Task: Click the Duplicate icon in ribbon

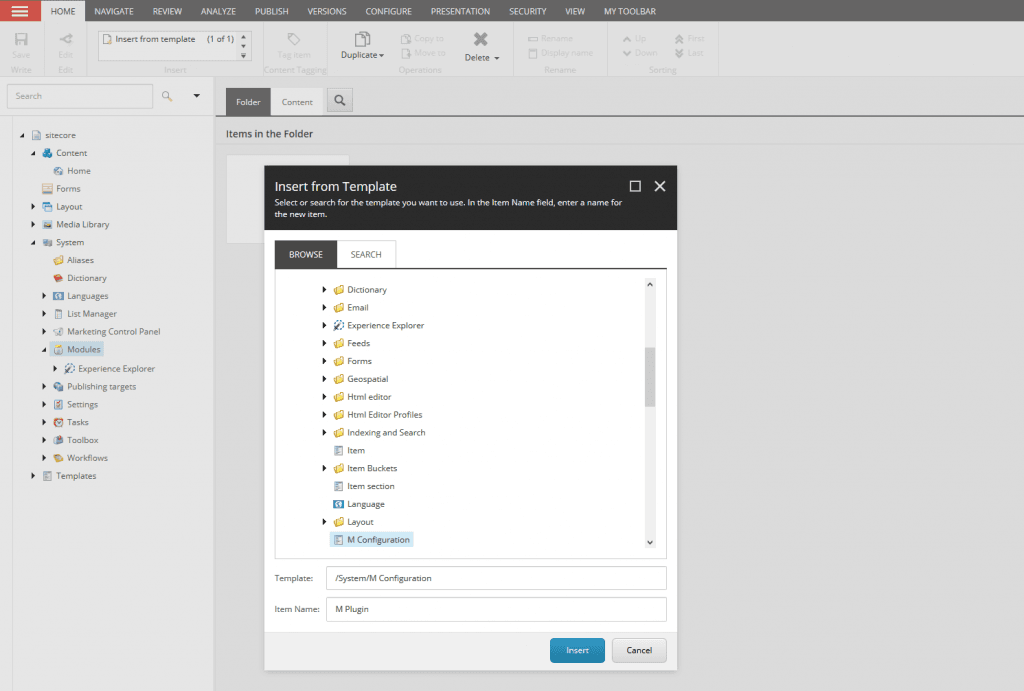Action: tap(361, 39)
